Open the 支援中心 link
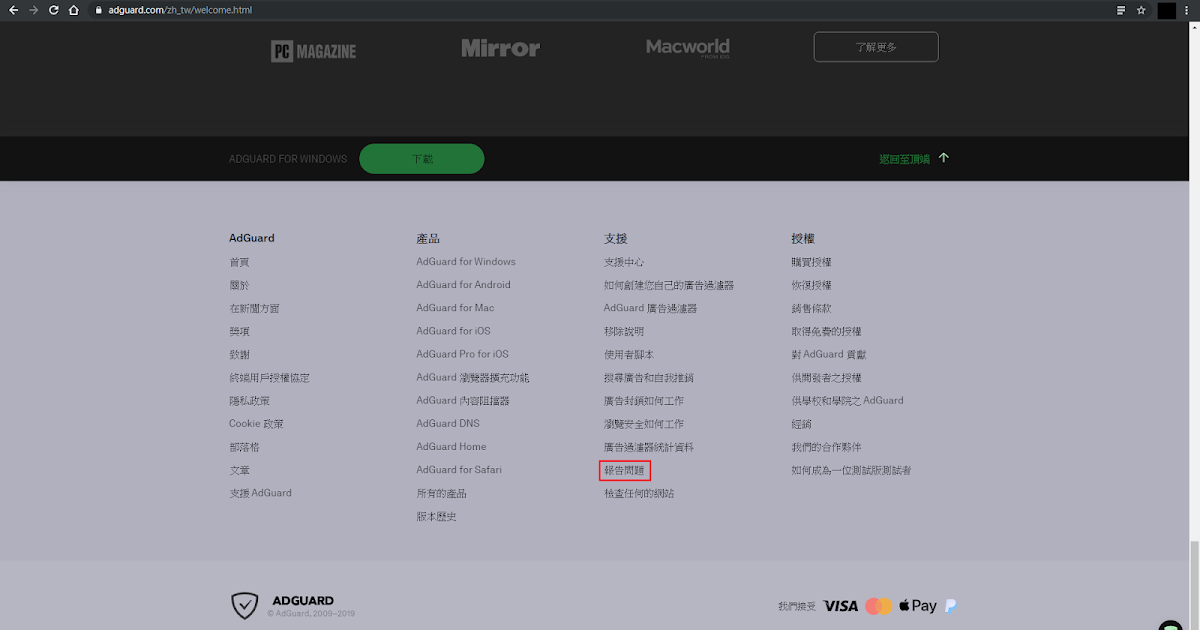Viewport: 1200px width, 630px height. click(624, 262)
